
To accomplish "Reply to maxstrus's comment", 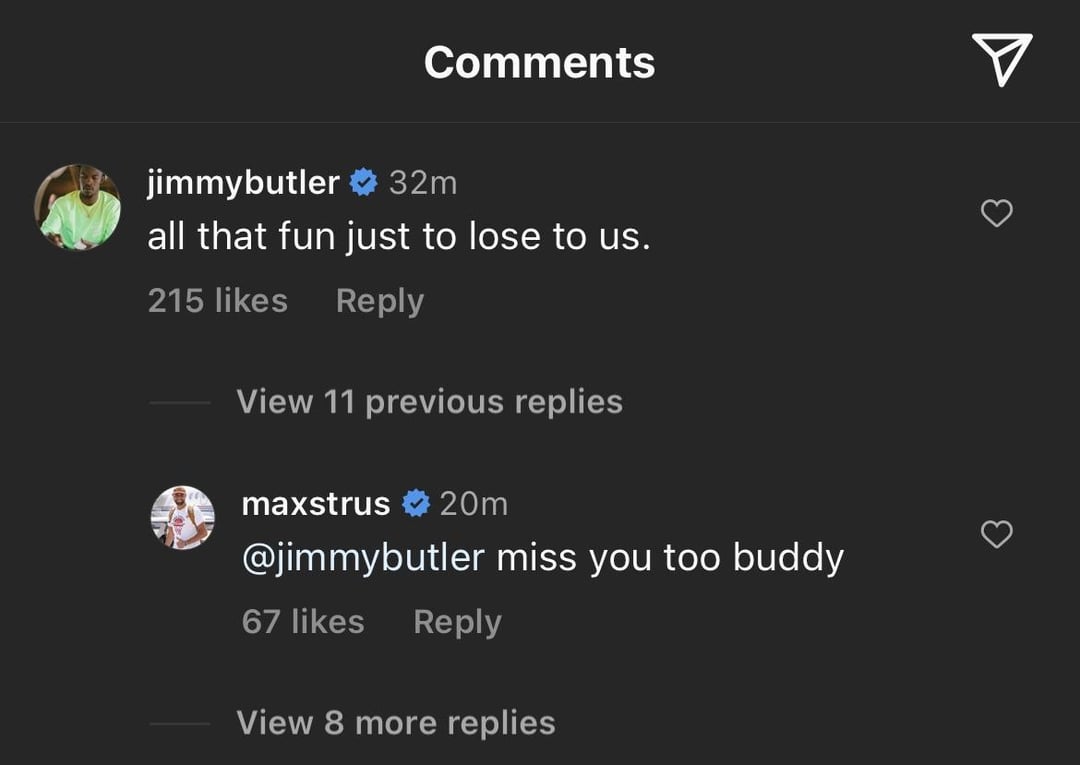I will 457,622.
